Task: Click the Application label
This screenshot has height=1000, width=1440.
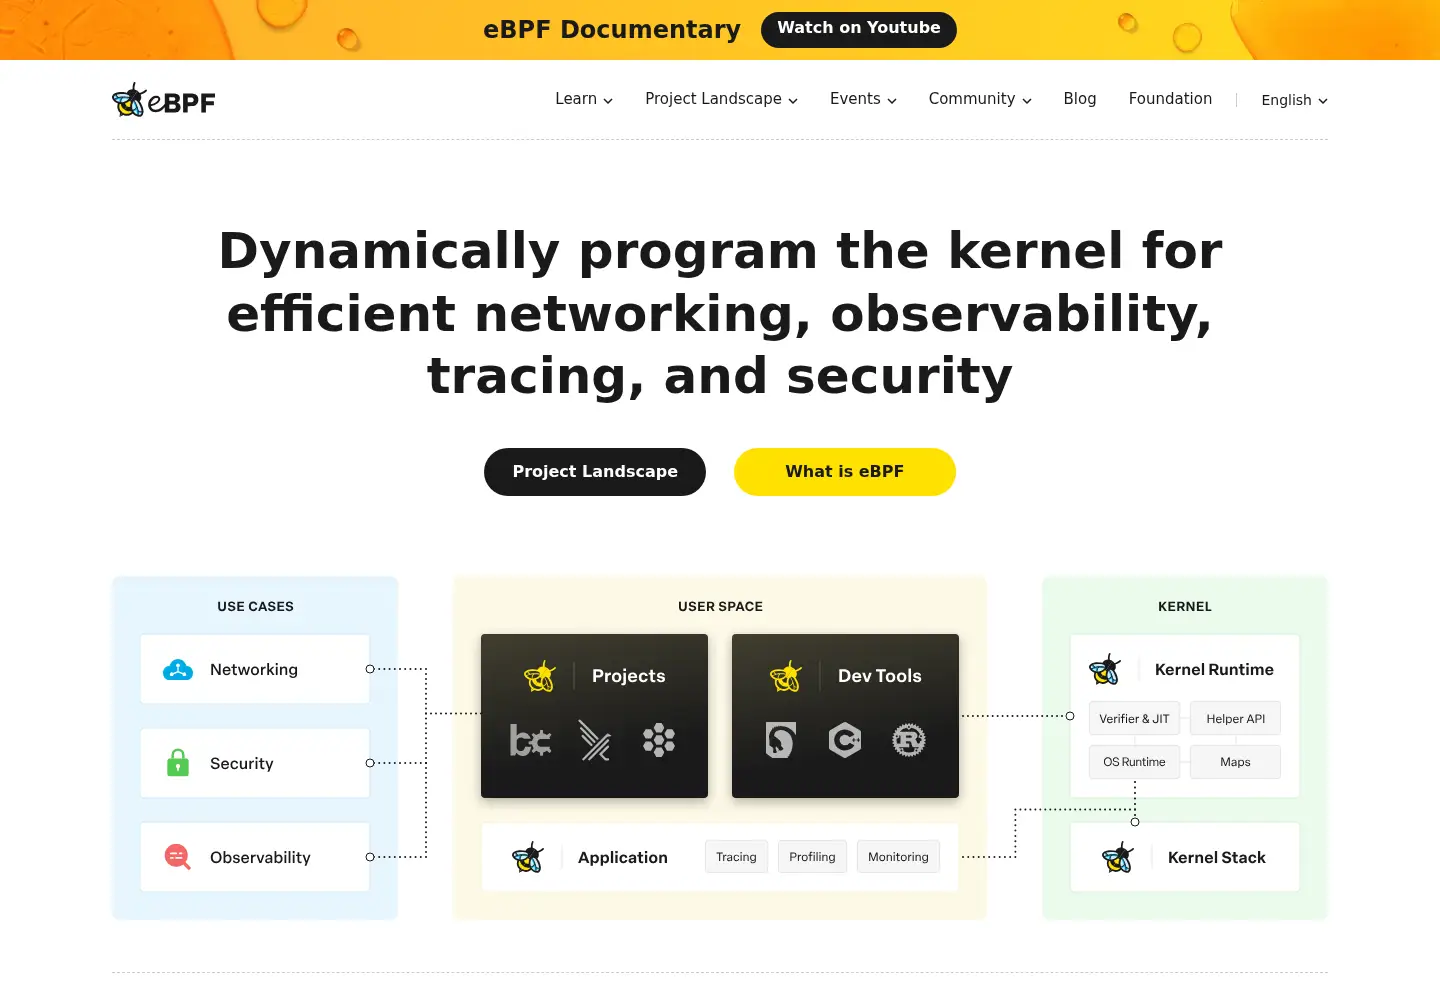Action: [x=623, y=857]
